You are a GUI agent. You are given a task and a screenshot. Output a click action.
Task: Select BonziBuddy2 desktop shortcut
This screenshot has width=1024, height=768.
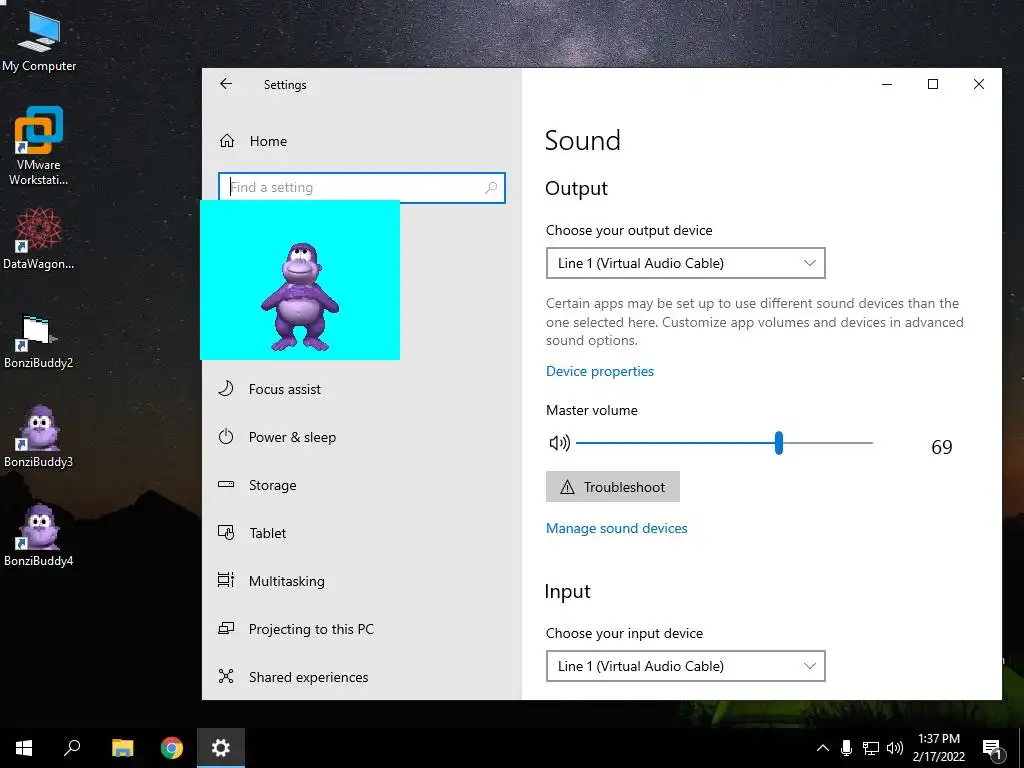click(x=39, y=342)
